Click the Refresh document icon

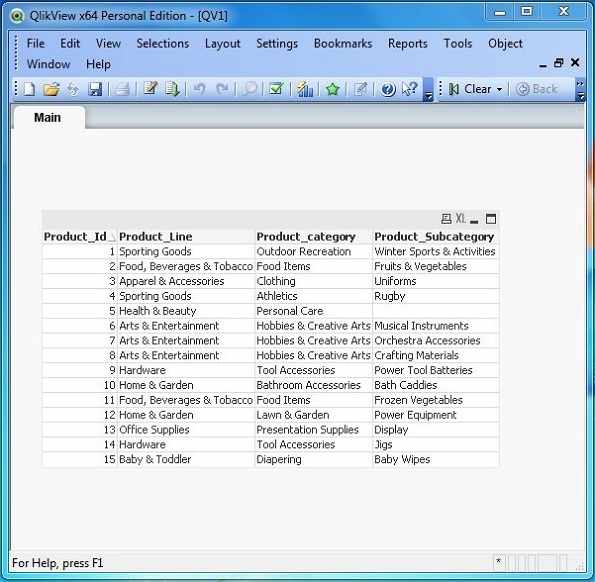click(x=72, y=89)
